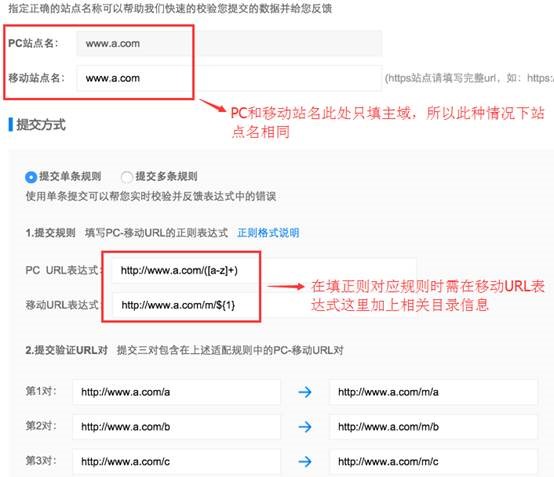554x477 pixels.
Task: Click 第2对 PC URL field http://www.a.com/b
Action: click(176, 426)
